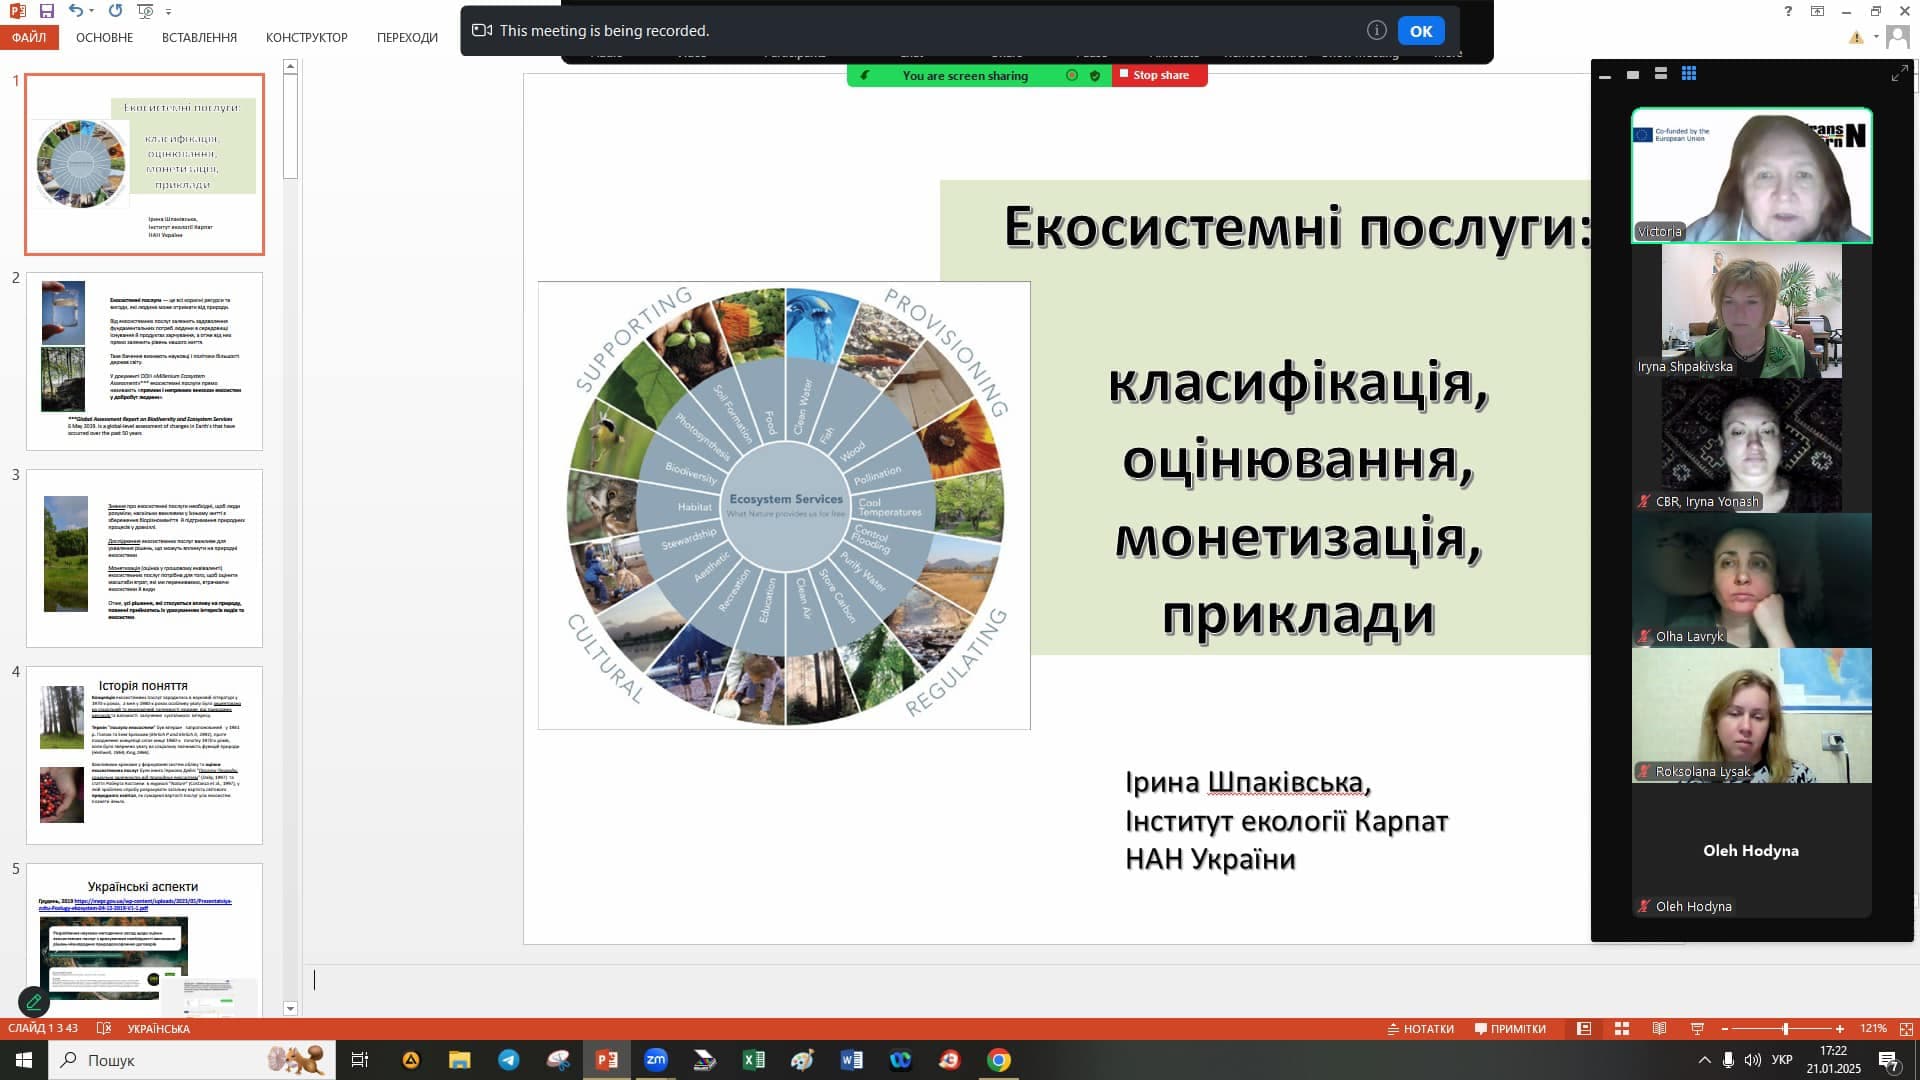Click the Stop share button
Viewport: 1920px width, 1080px height.
pyautogui.click(x=1160, y=75)
